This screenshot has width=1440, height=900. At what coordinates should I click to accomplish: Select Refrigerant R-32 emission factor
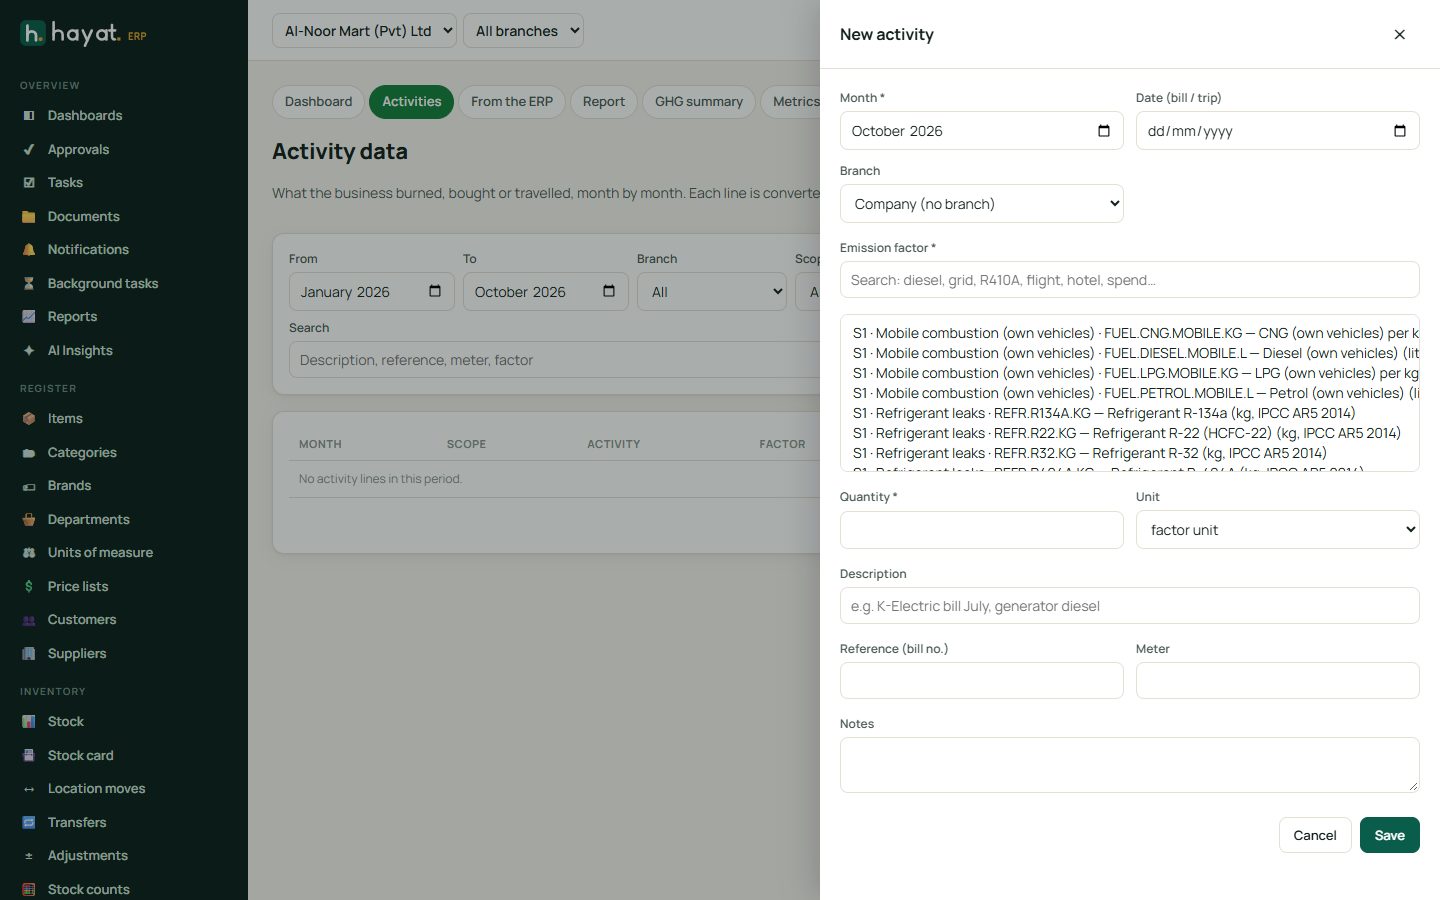pyautogui.click(x=1130, y=453)
